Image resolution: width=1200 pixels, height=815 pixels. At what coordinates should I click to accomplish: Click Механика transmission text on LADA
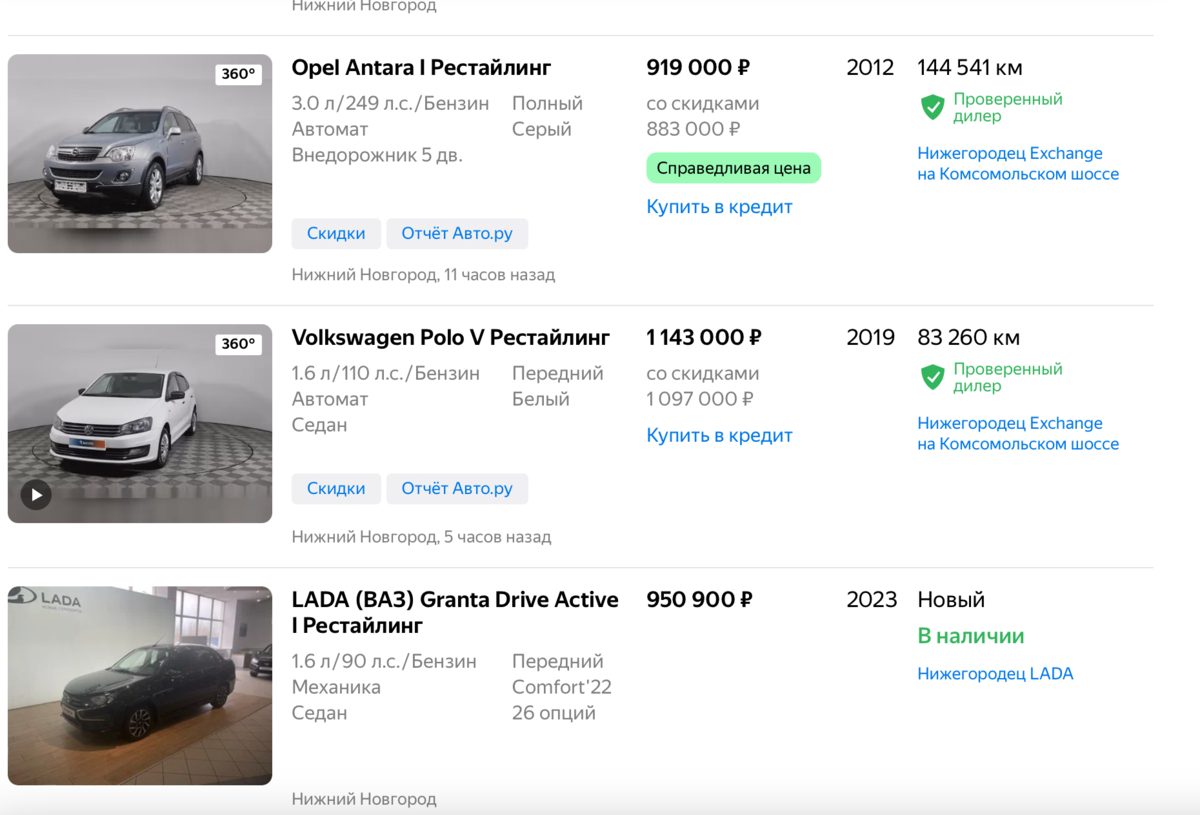click(x=336, y=687)
